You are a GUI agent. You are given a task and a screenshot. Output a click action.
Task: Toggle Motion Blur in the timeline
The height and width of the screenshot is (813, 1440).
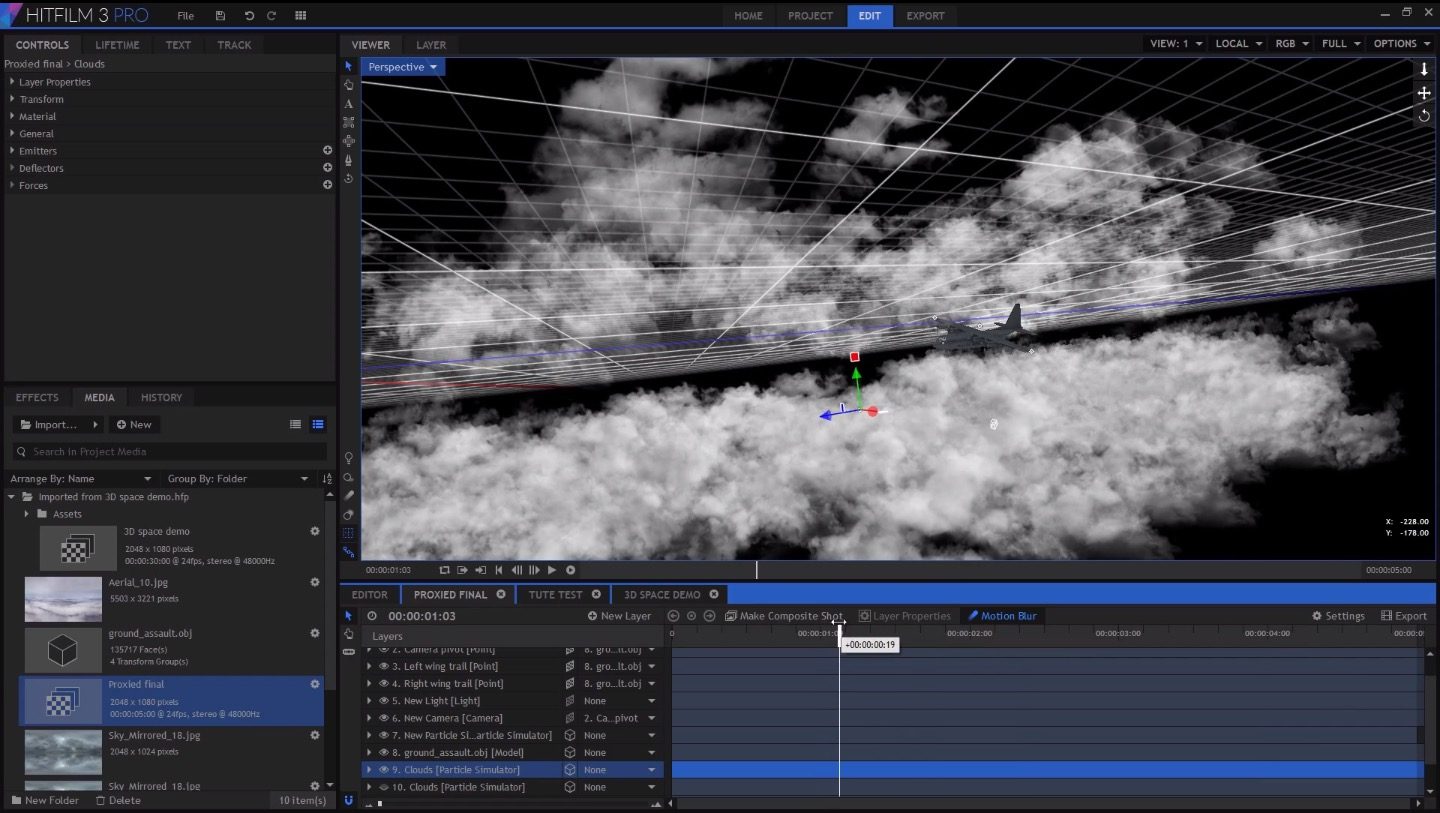(x=1002, y=616)
